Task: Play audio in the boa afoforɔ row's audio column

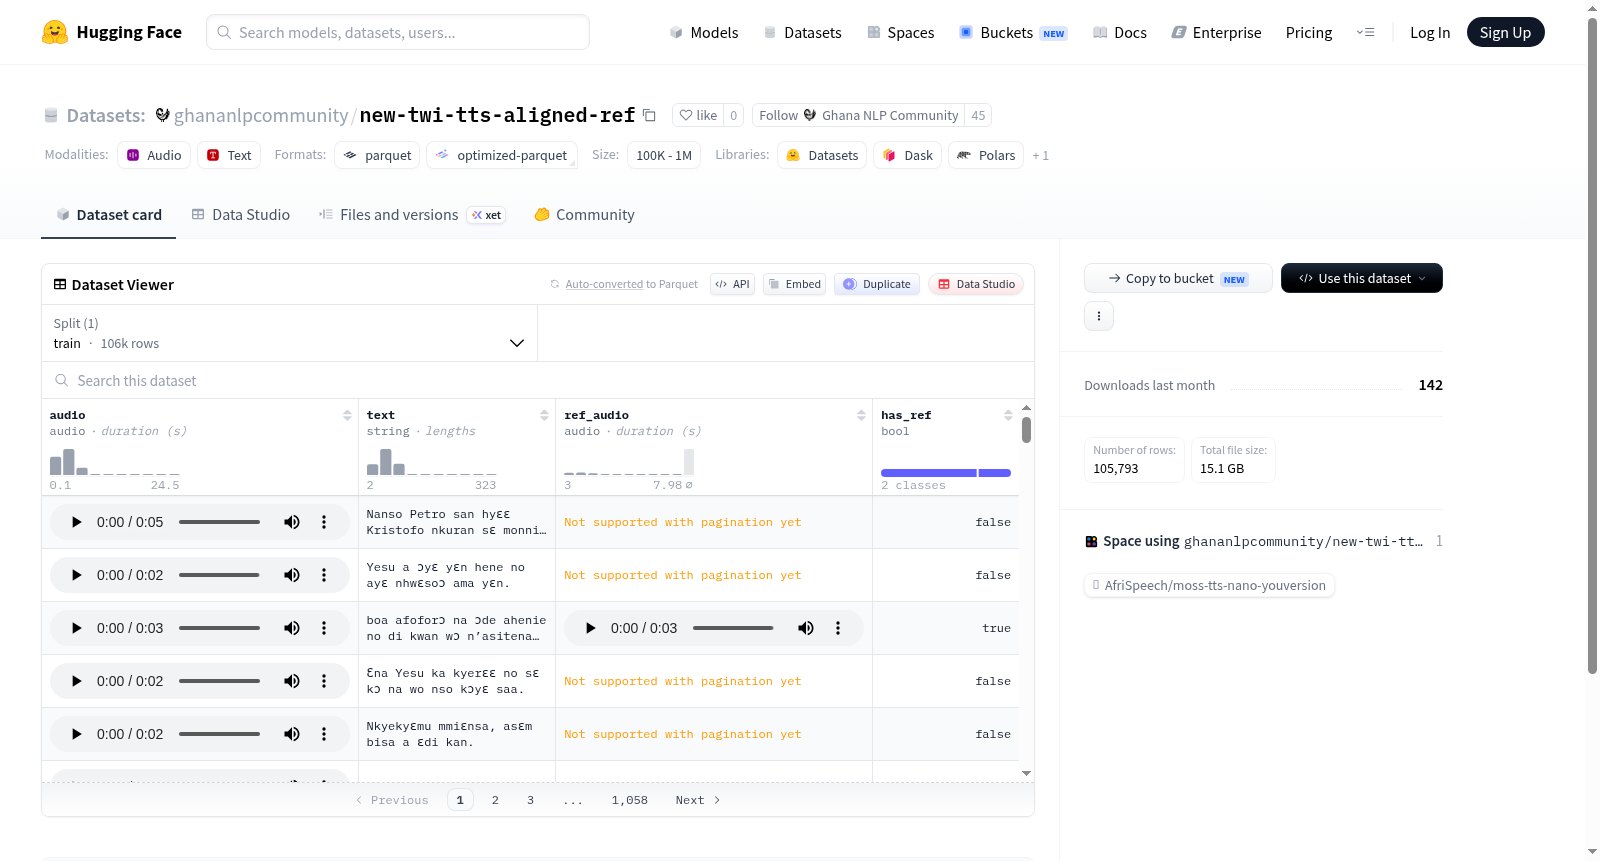Action: [x=77, y=628]
